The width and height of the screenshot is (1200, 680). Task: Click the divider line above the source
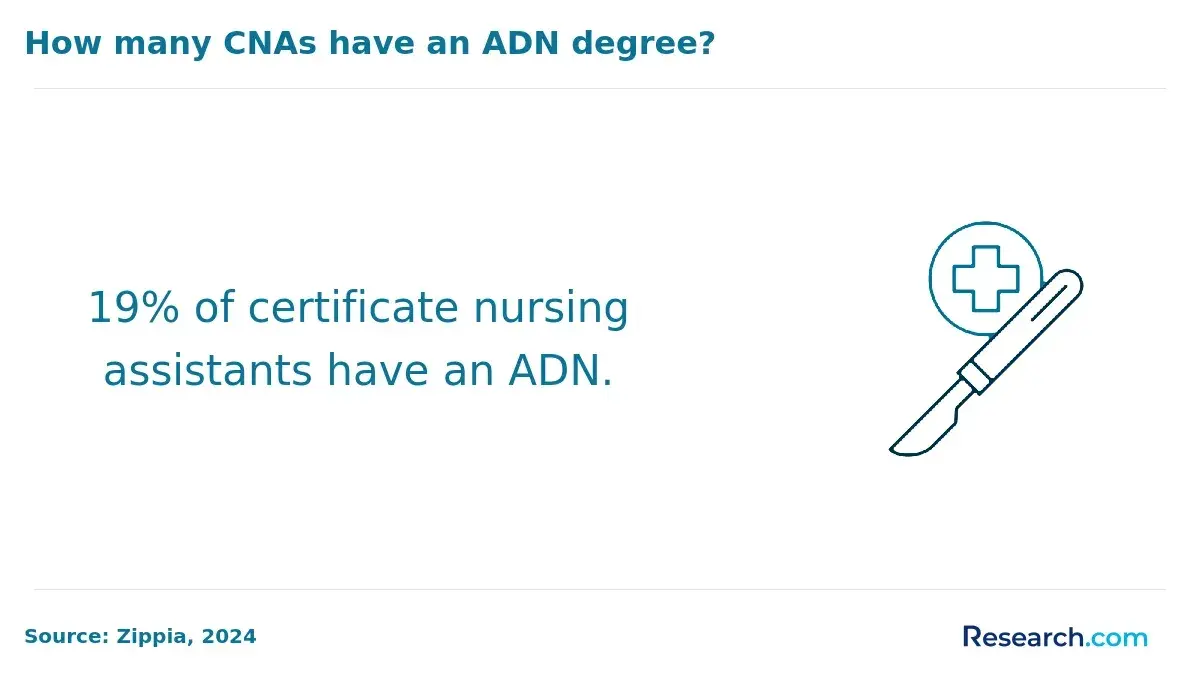click(x=600, y=589)
